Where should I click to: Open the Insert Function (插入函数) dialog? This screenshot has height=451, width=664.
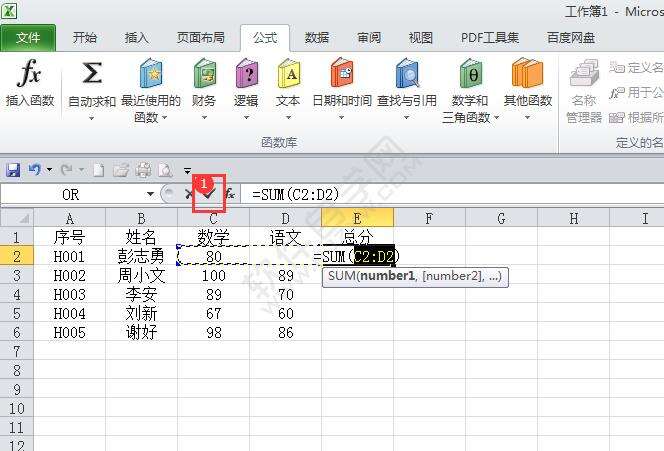pyautogui.click(x=30, y=83)
